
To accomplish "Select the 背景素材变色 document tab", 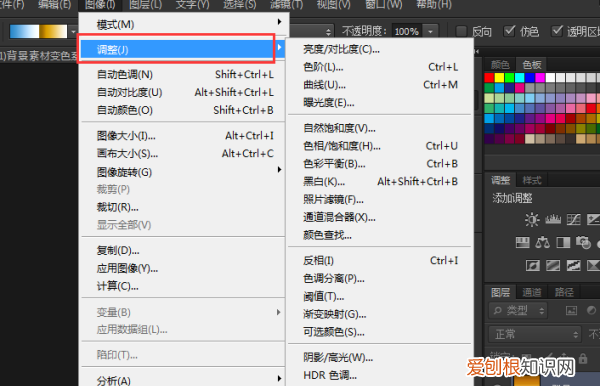I will (x=38, y=56).
